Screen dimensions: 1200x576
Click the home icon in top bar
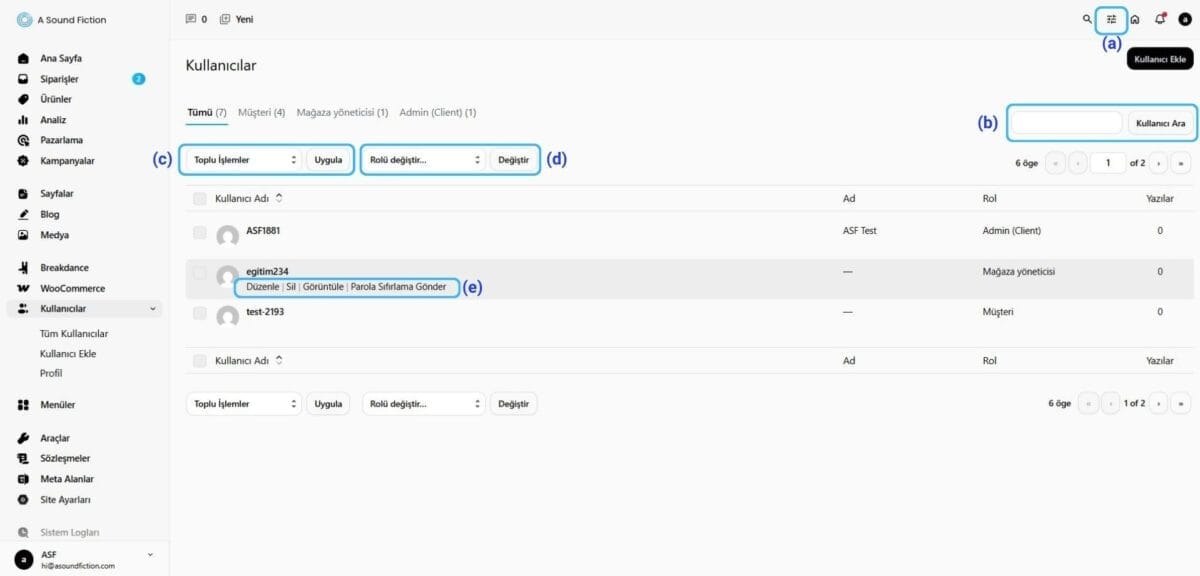(x=1135, y=19)
